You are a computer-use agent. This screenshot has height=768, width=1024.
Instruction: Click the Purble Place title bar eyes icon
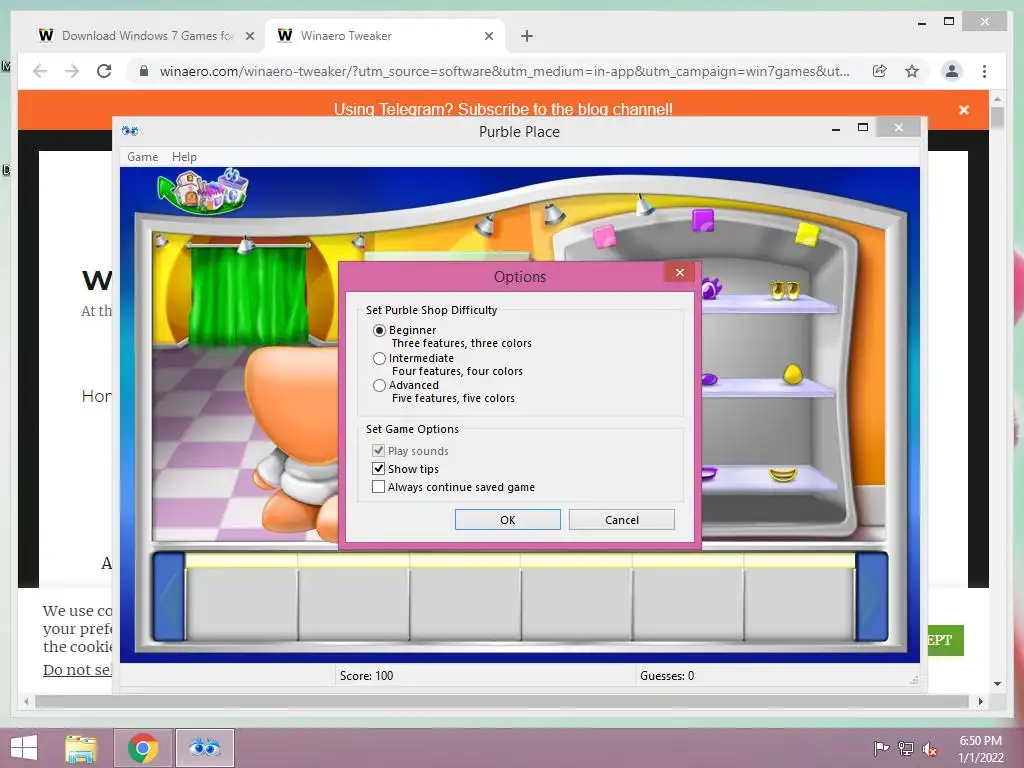(x=130, y=131)
